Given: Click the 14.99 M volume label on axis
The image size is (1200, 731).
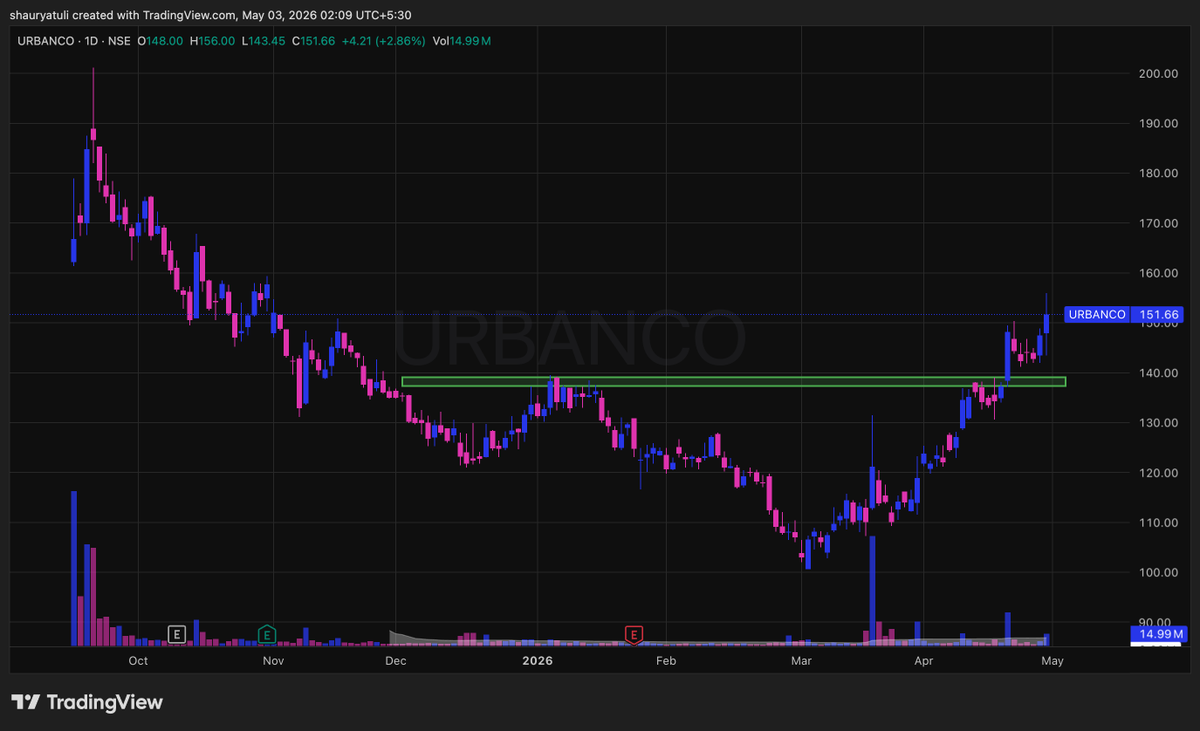Looking at the screenshot, I should point(1160,634).
